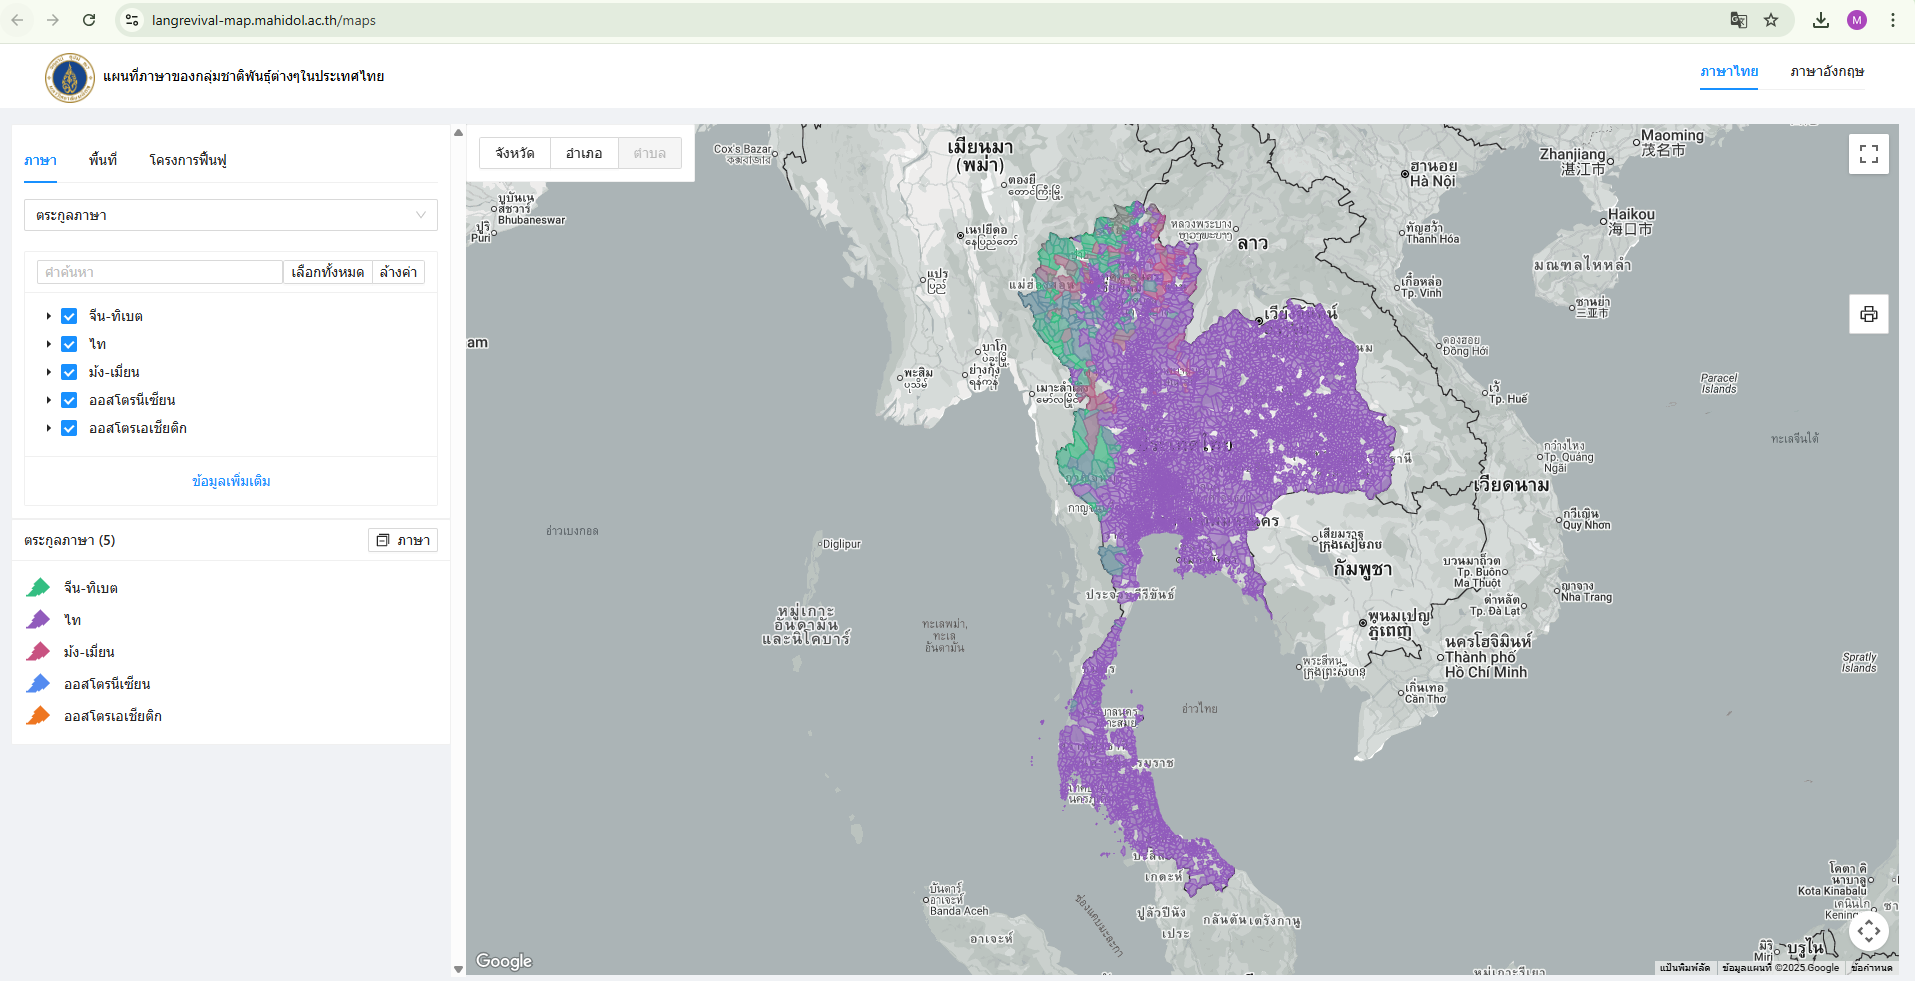
Task: Switch to the พื้นที่ tab
Action: (x=102, y=160)
